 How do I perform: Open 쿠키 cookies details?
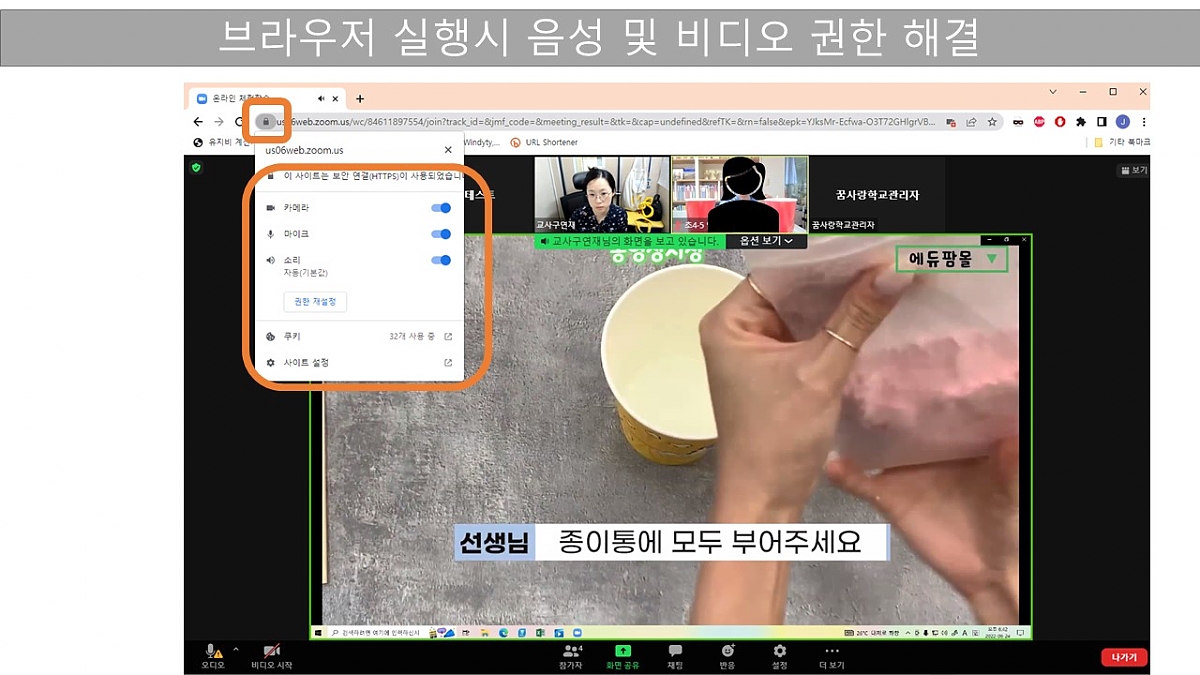359,337
